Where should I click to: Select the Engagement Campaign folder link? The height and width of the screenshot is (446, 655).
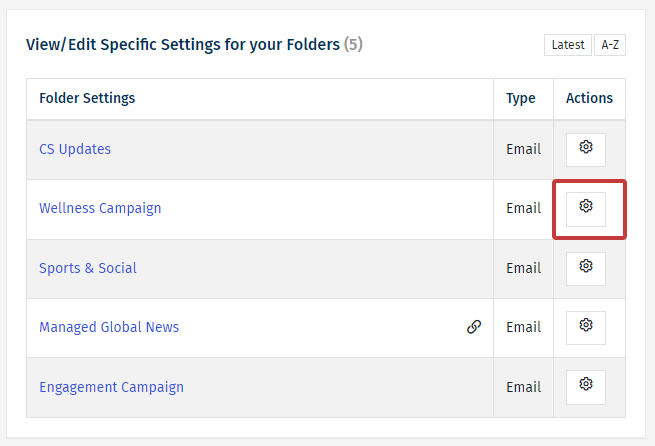tap(112, 387)
